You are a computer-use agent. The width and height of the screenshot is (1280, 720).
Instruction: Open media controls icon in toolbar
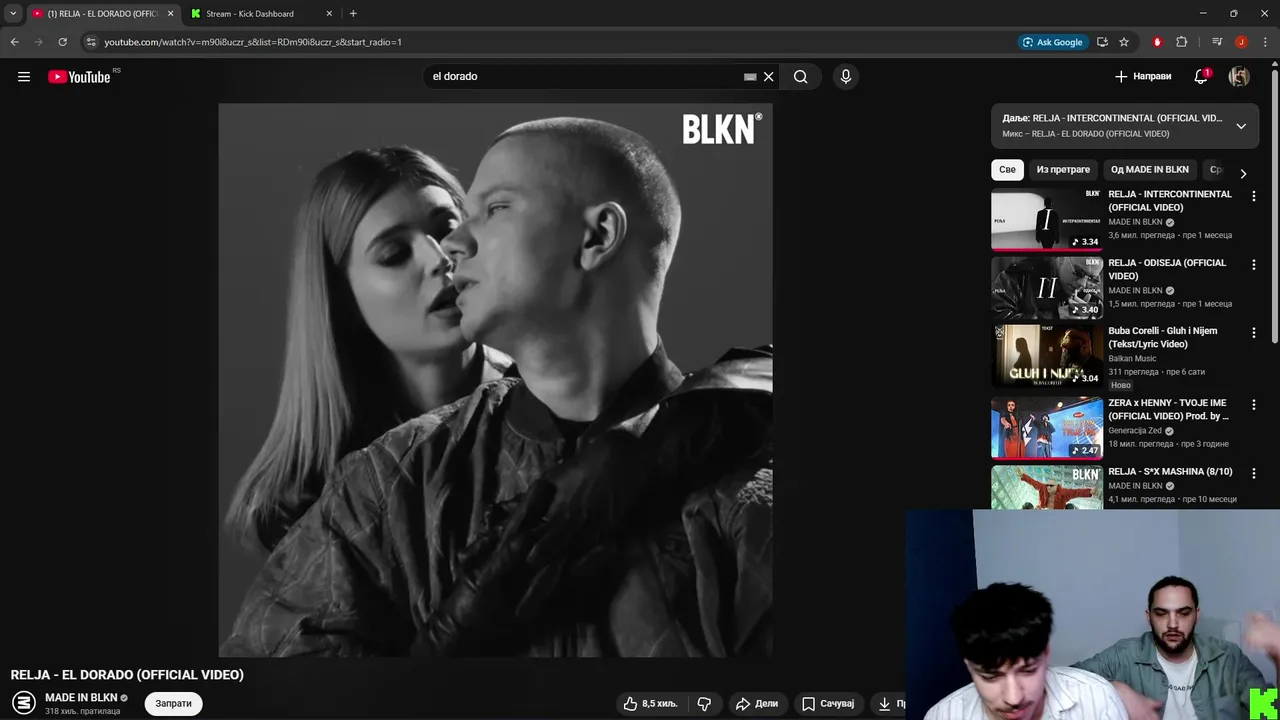point(1217,42)
